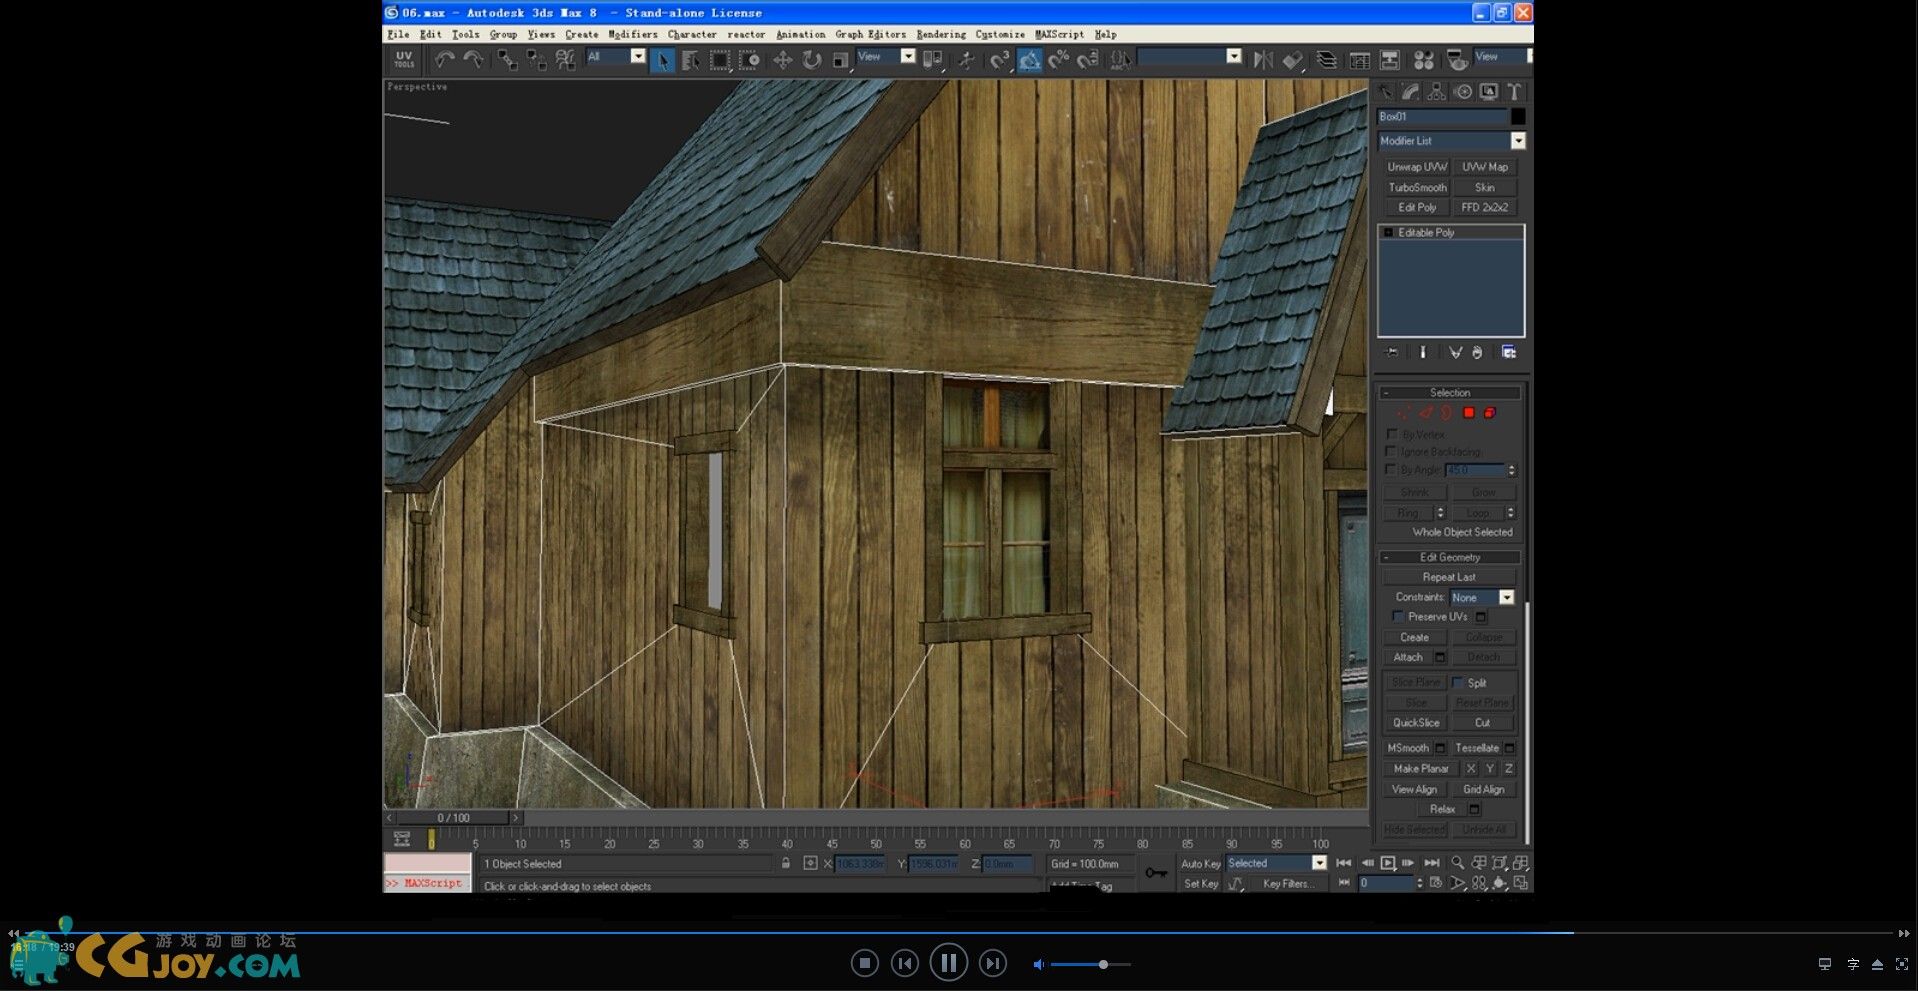Pause the video with the pause button

point(948,963)
